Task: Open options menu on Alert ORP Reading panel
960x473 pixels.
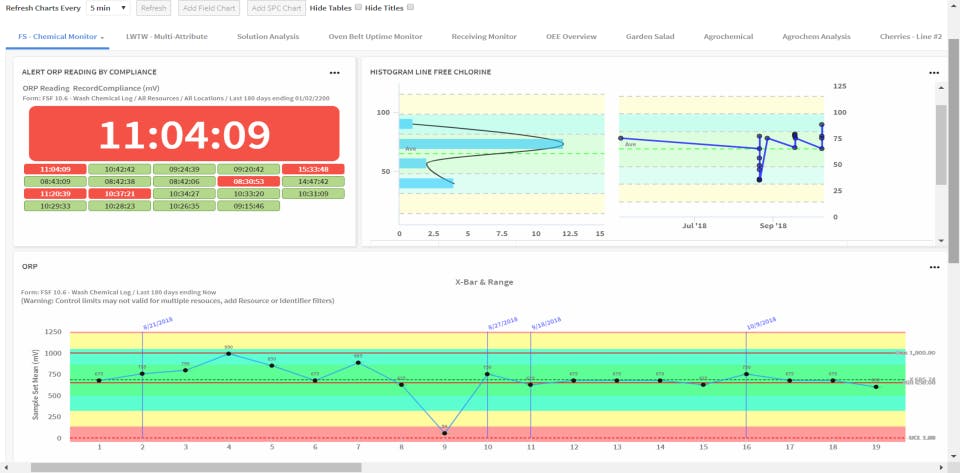Action: point(334,73)
